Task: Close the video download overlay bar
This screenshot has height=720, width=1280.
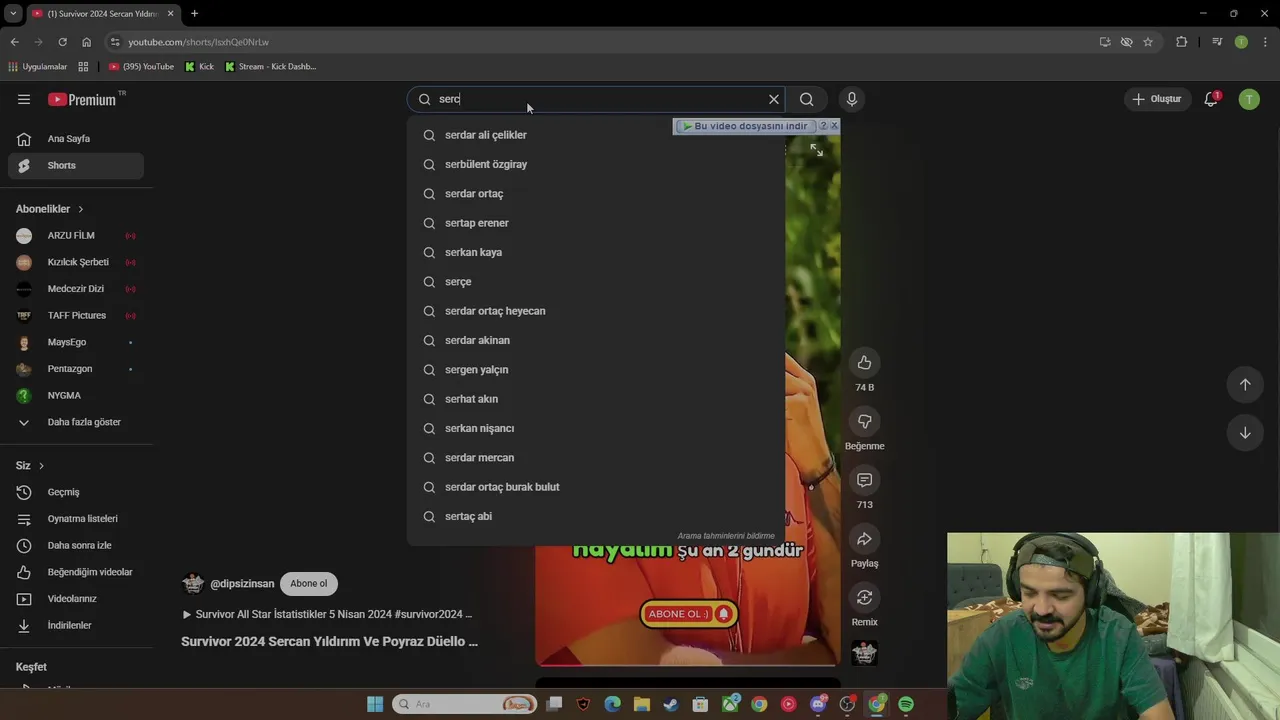Action: pos(834,126)
